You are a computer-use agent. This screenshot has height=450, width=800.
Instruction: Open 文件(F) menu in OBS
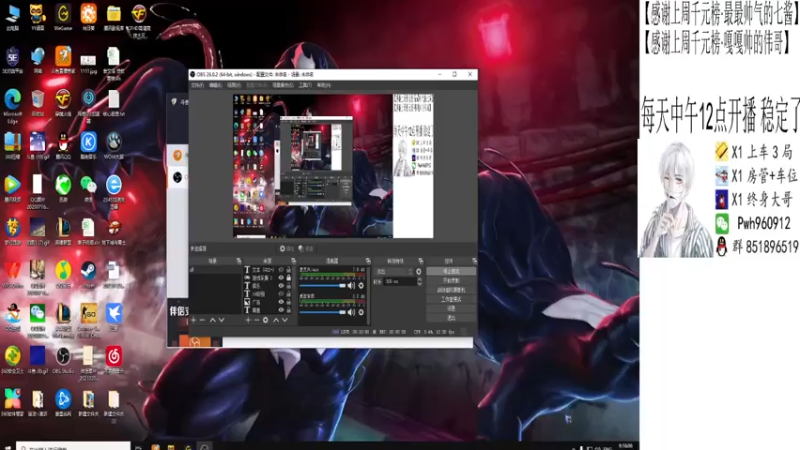197,85
